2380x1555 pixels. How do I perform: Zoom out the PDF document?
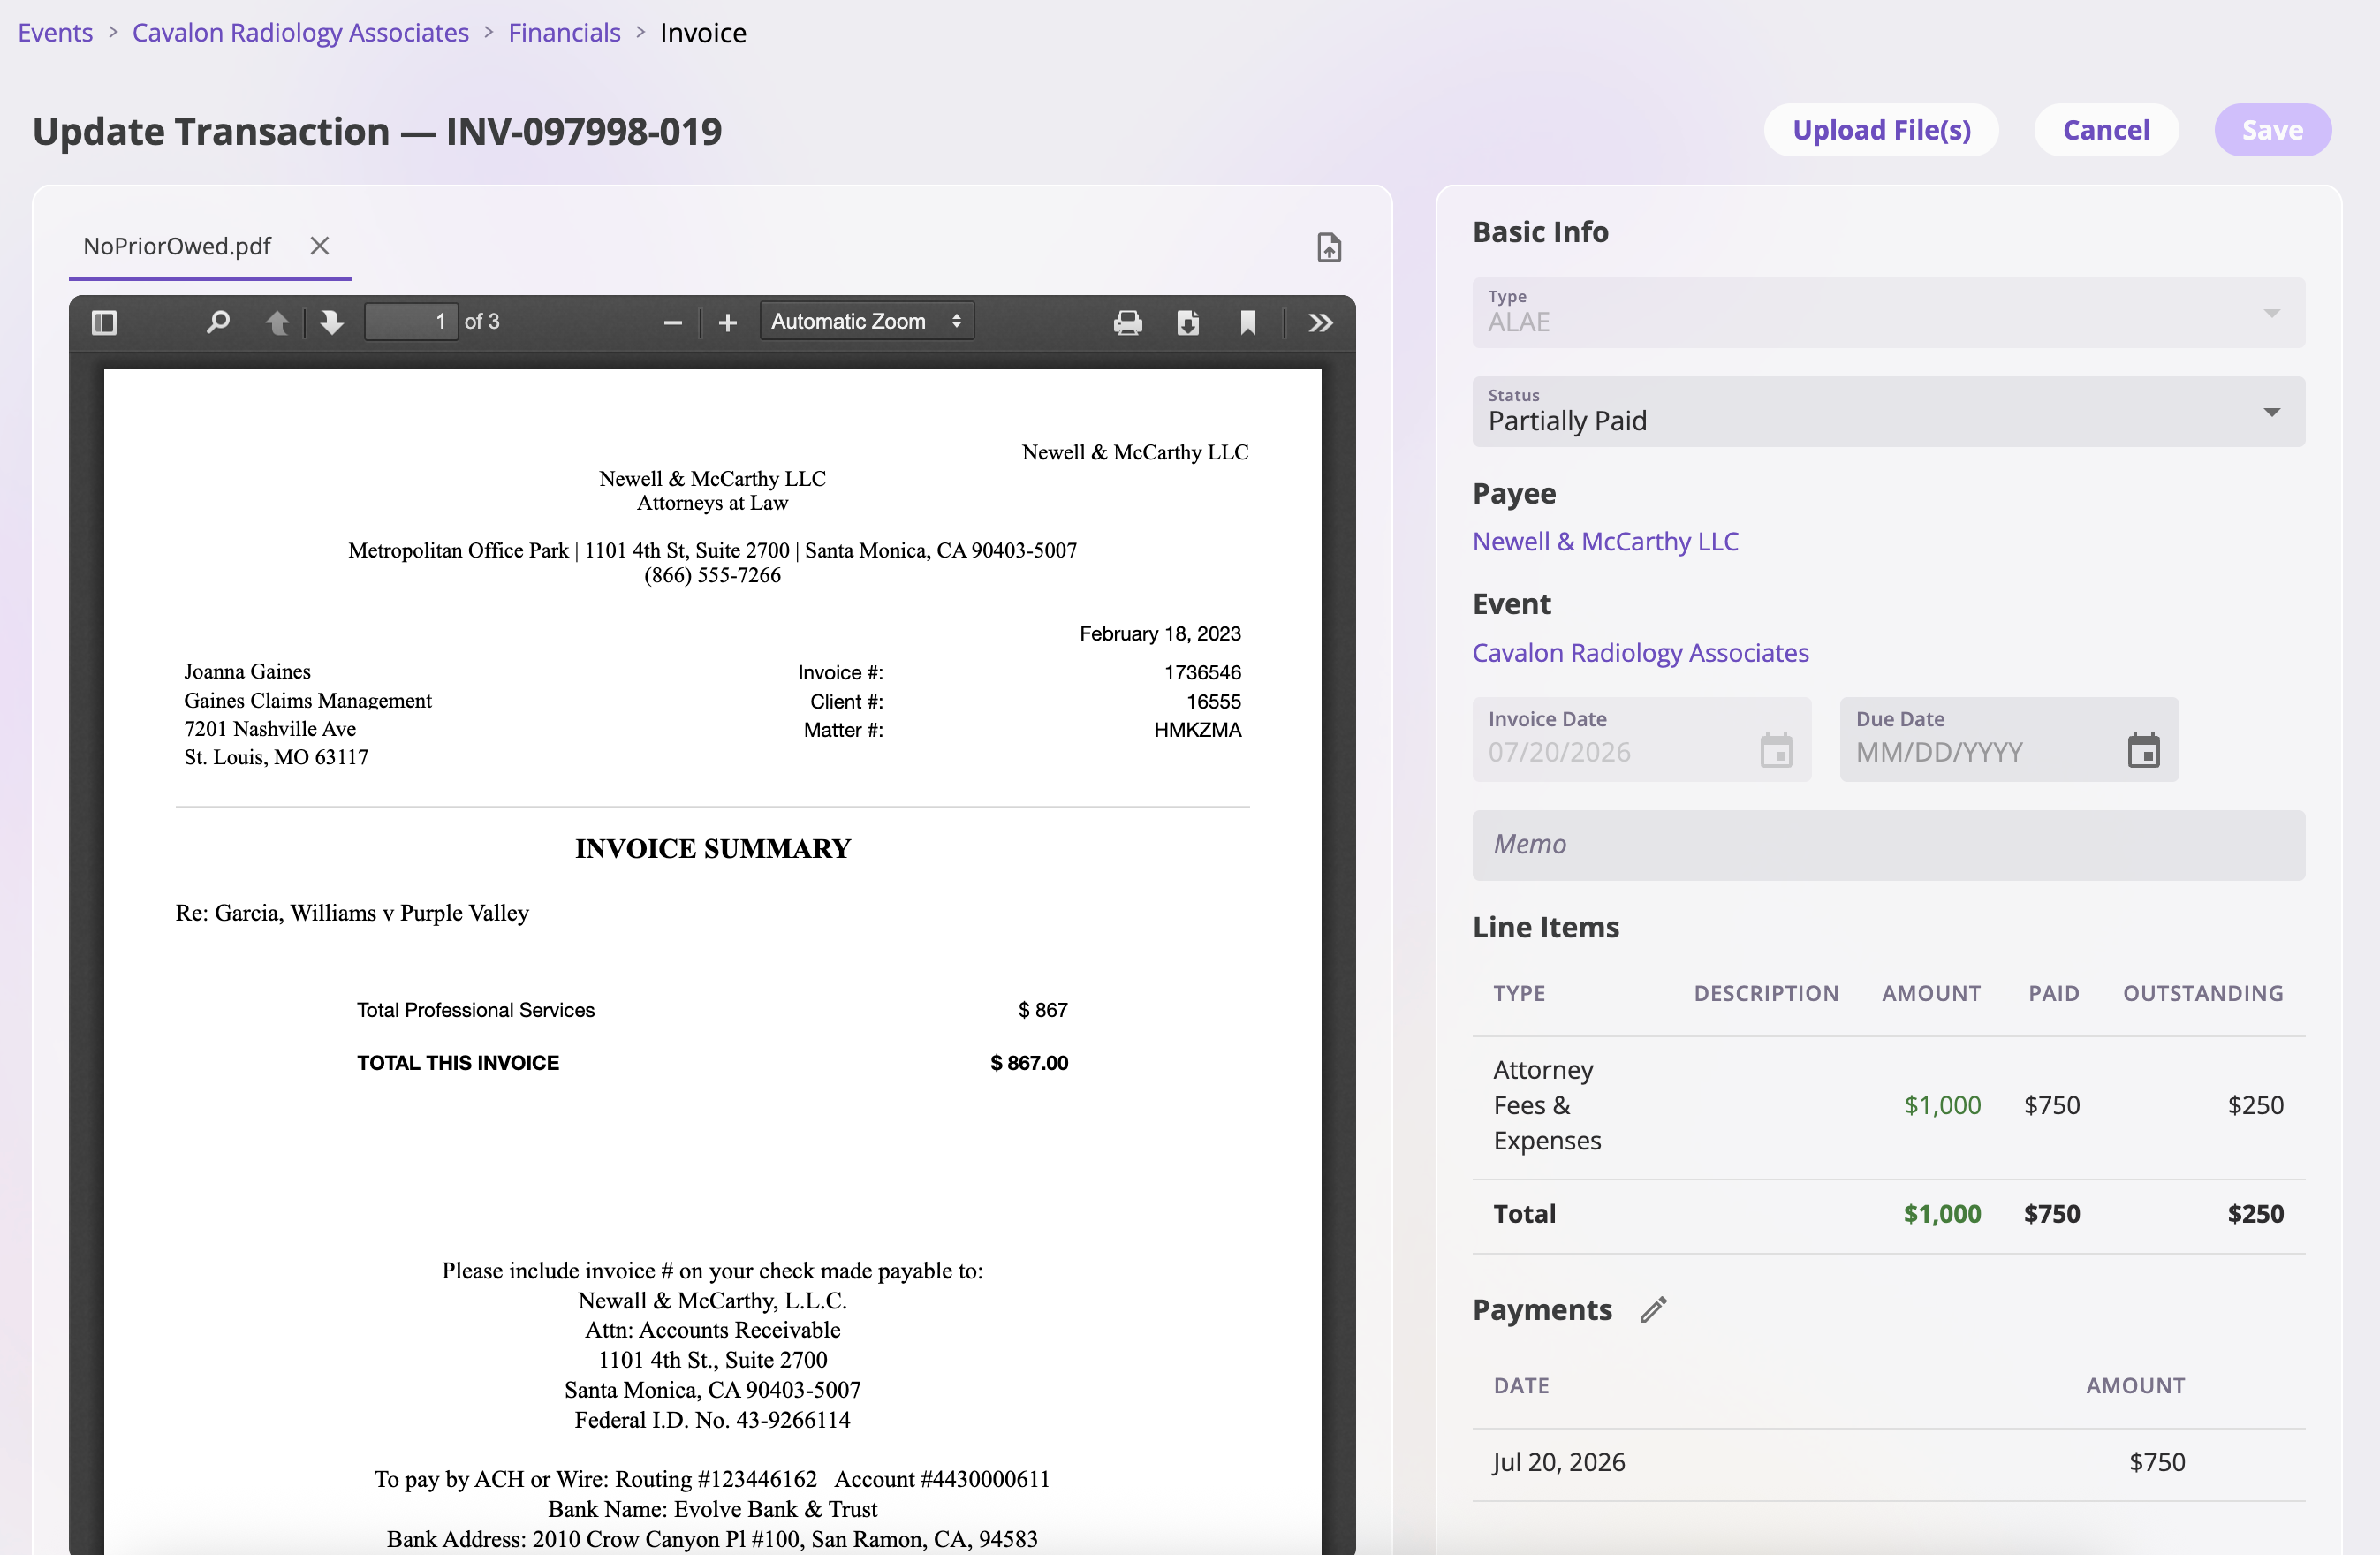point(672,322)
